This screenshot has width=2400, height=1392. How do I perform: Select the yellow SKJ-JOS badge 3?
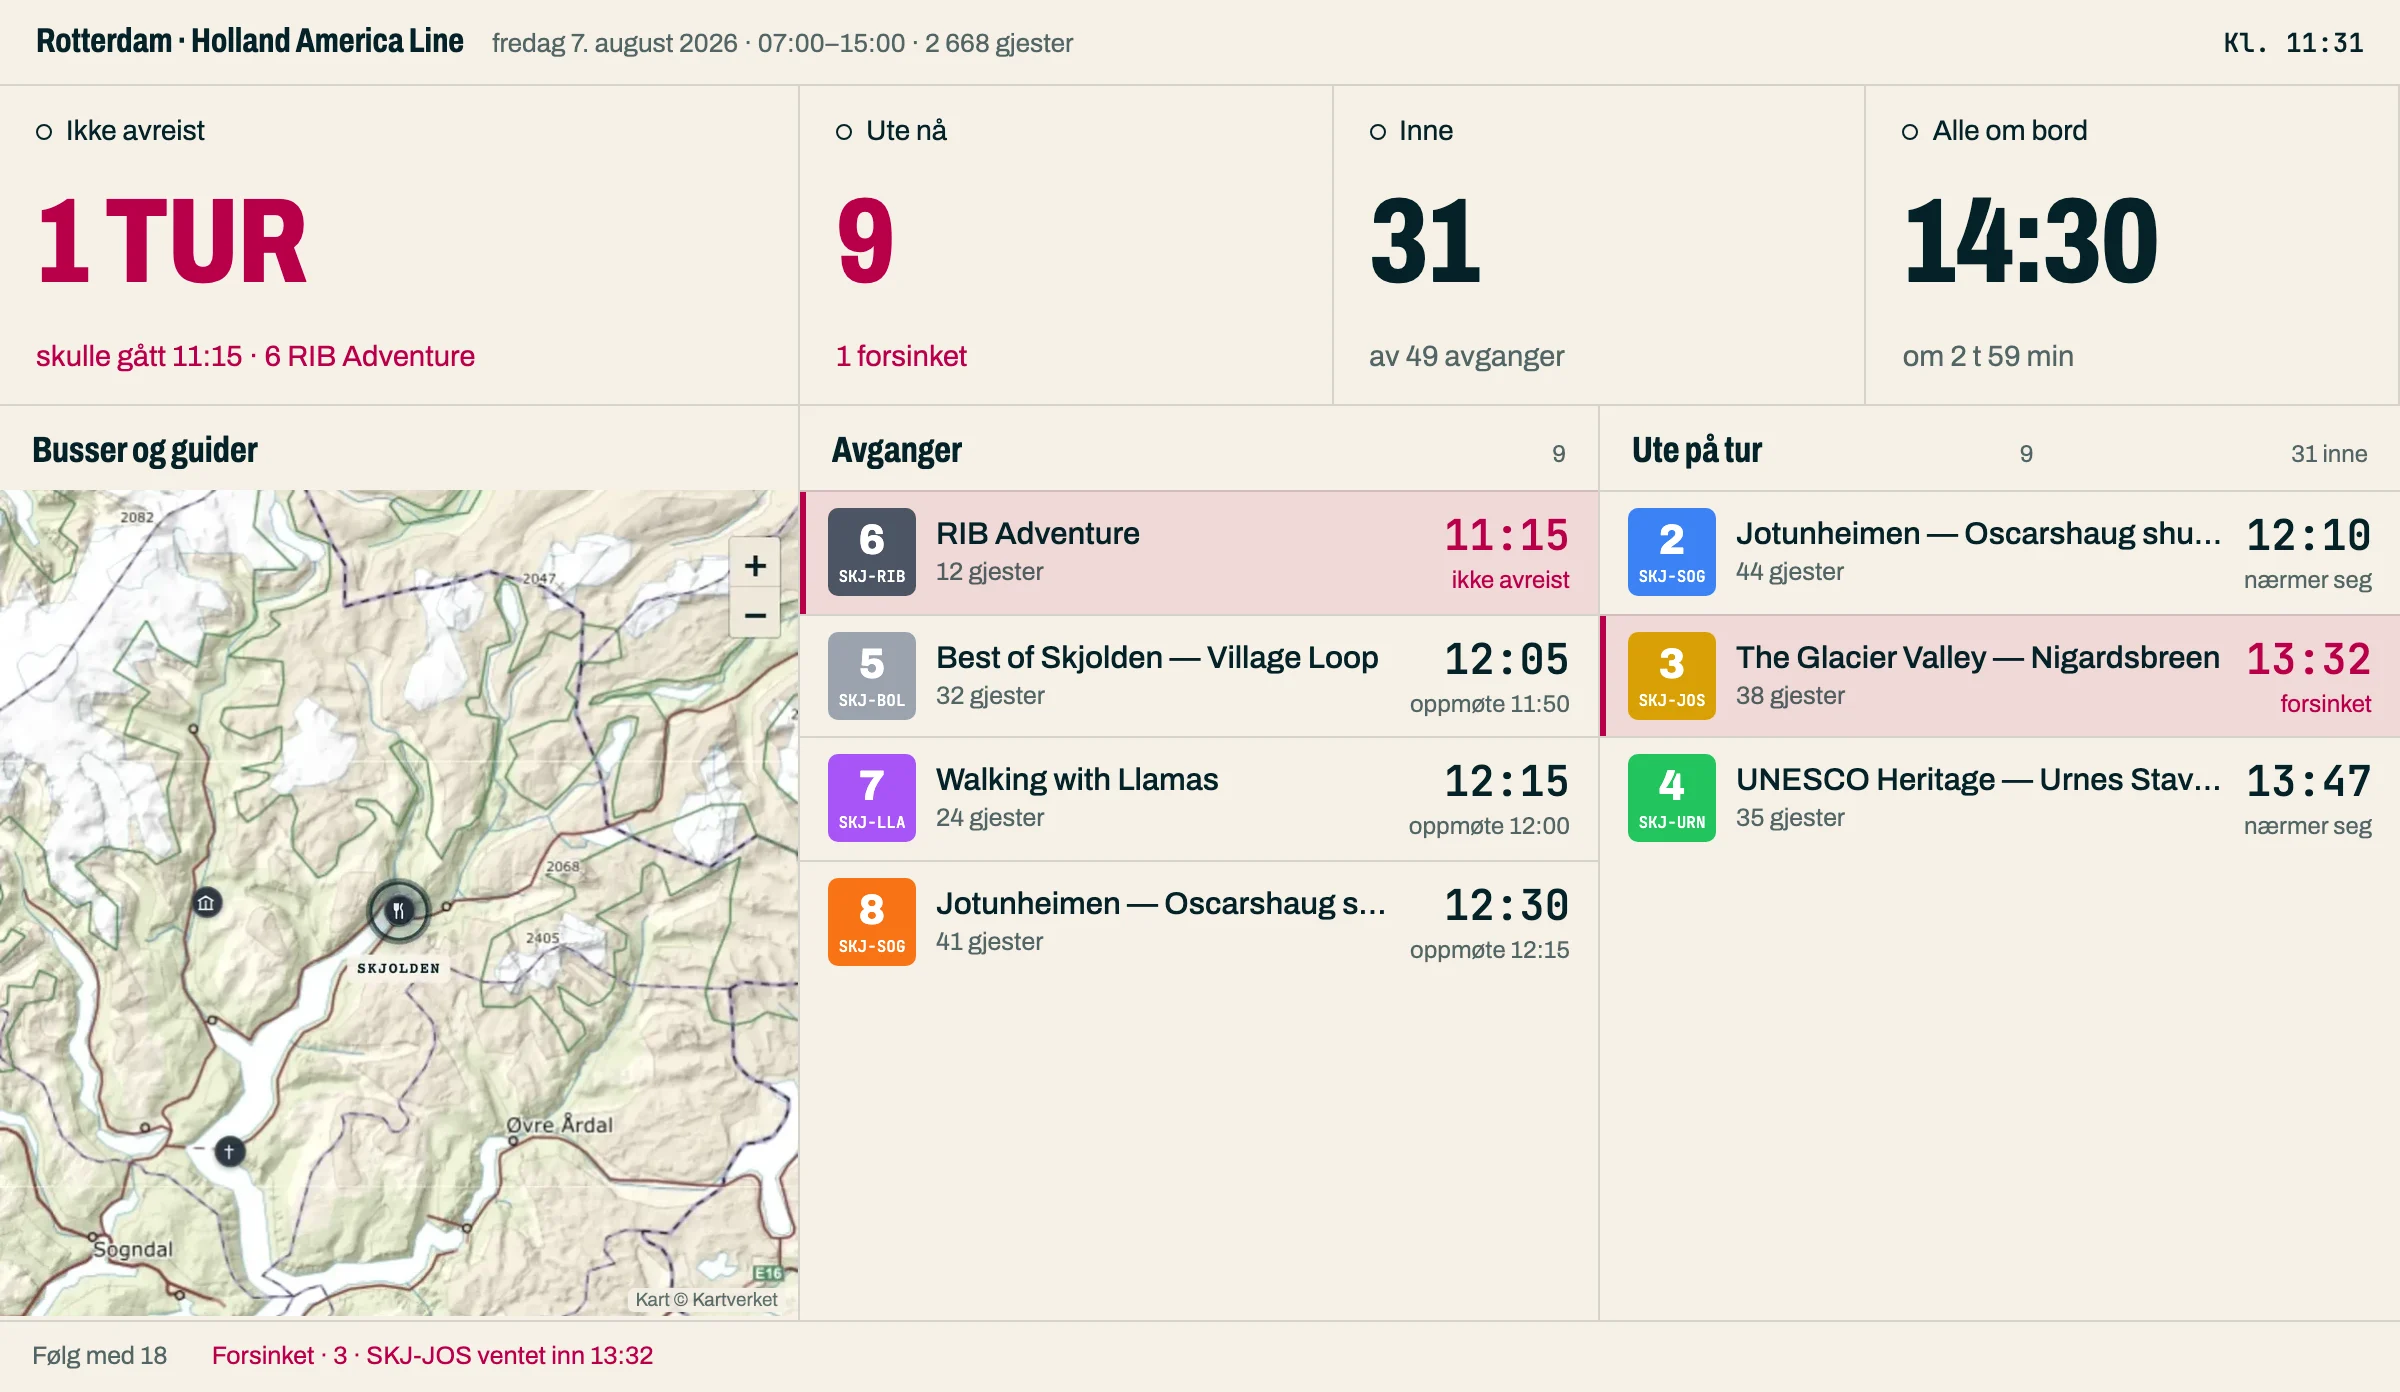click(1672, 676)
